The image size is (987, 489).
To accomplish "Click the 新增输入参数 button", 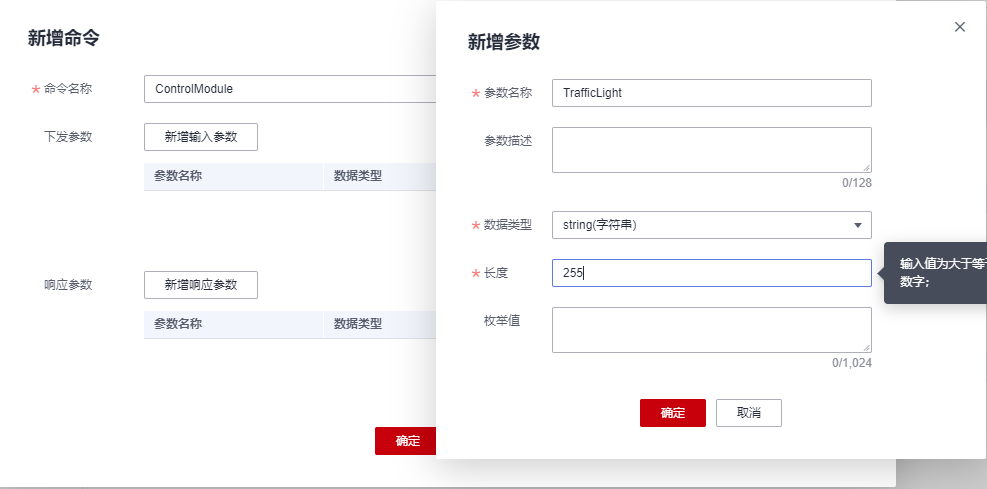I will (201, 137).
